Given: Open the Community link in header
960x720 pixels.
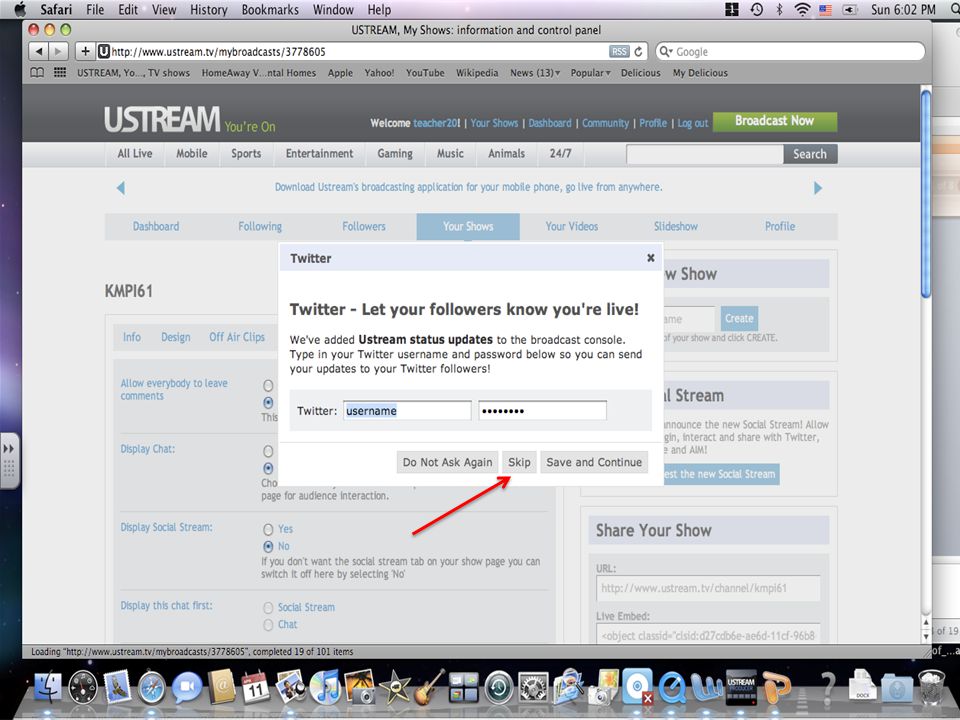Looking at the screenshot, I should coord(605,123).
